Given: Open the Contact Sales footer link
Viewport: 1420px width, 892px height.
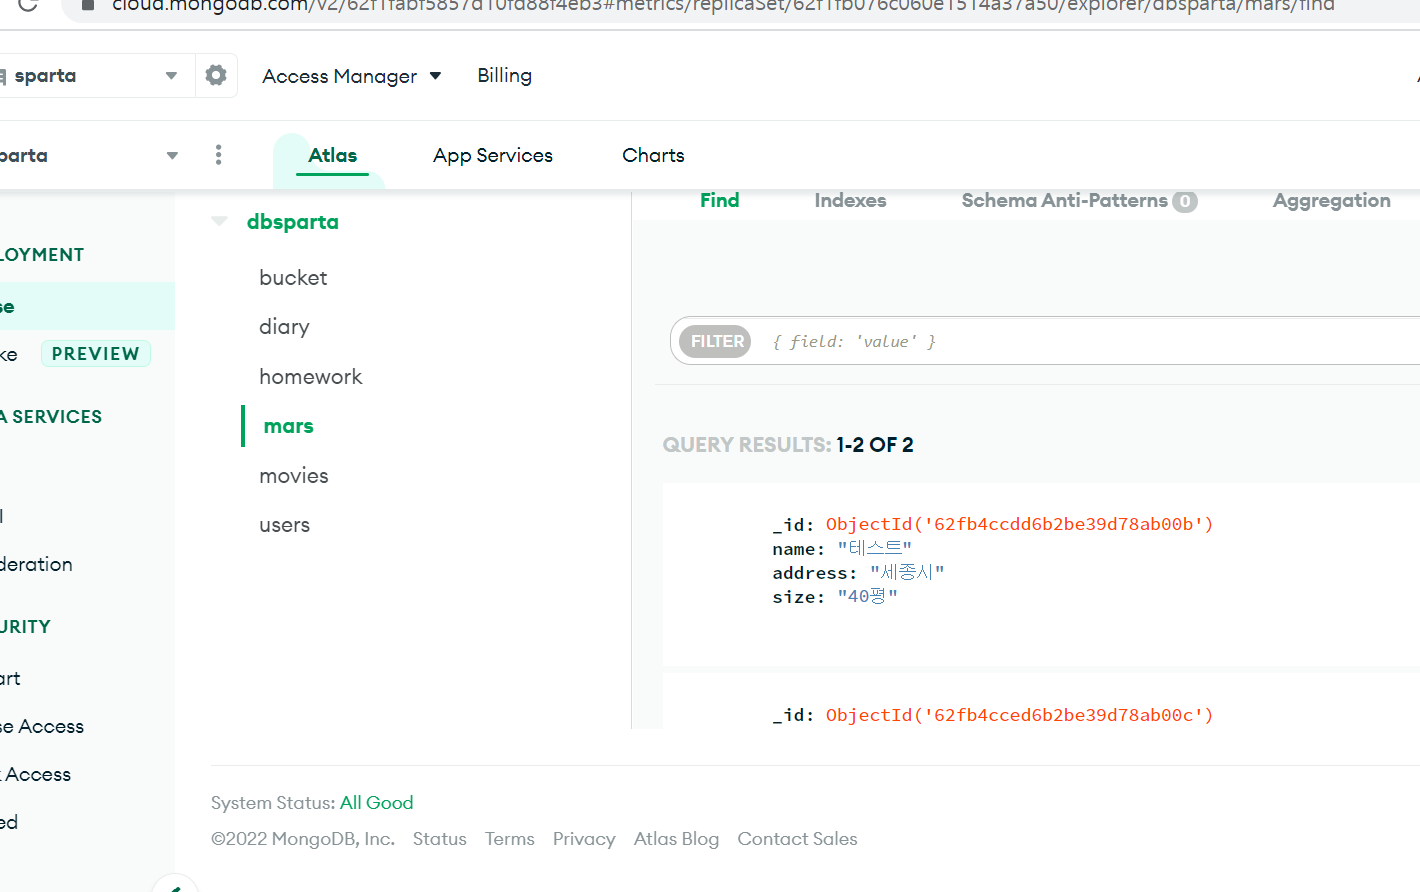Looking at the screenshot, I should [797, 839].
